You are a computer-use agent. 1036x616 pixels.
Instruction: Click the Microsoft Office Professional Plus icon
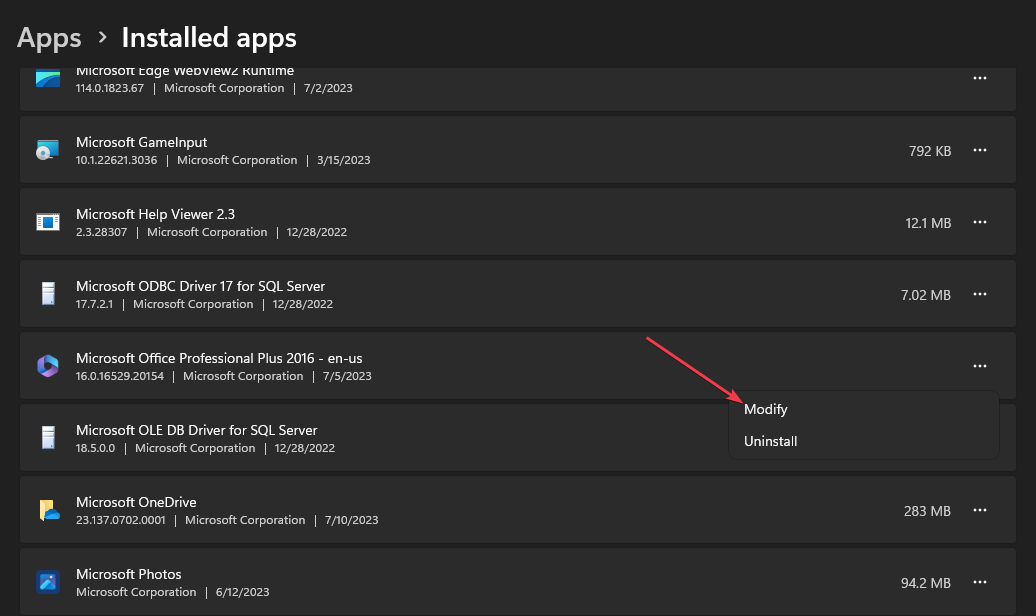pyautogui.click(x=48, y=366)
